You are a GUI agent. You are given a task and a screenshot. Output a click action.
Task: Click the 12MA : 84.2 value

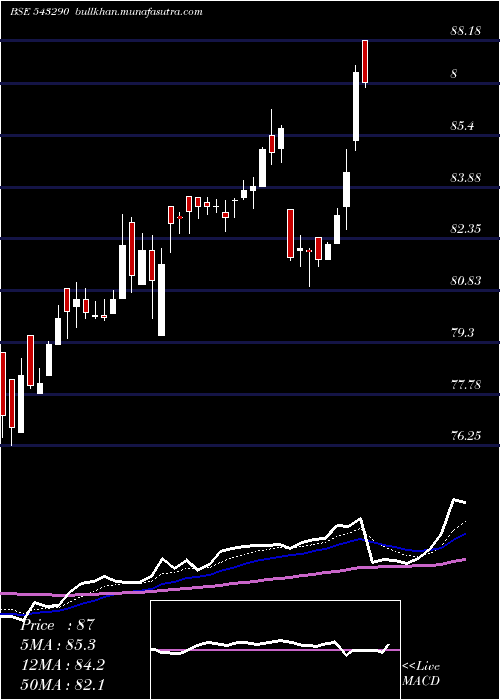[63, 665]
